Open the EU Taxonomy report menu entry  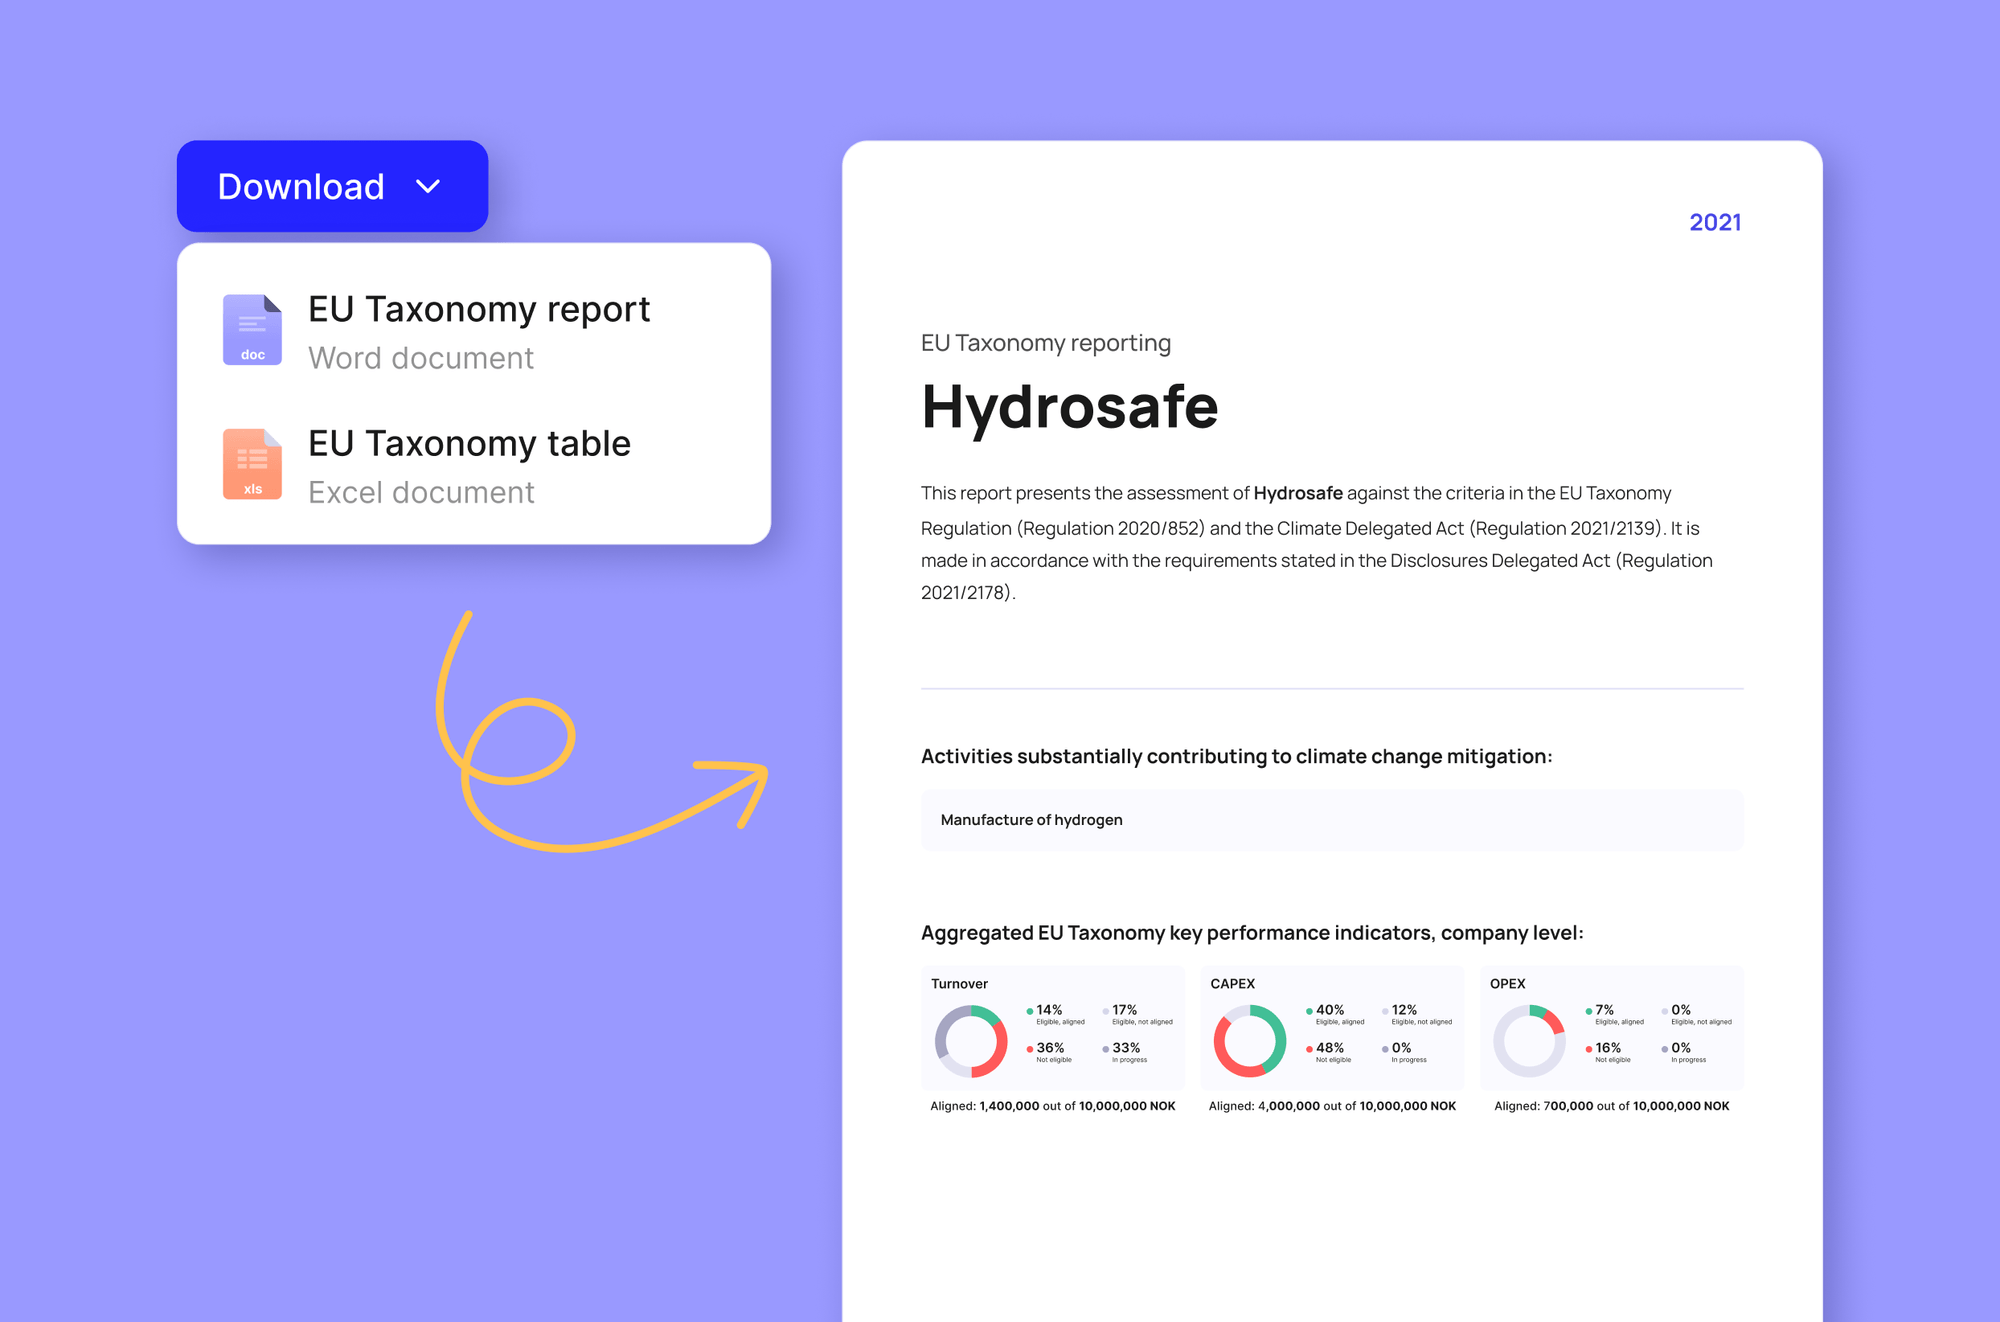(479, 309)
